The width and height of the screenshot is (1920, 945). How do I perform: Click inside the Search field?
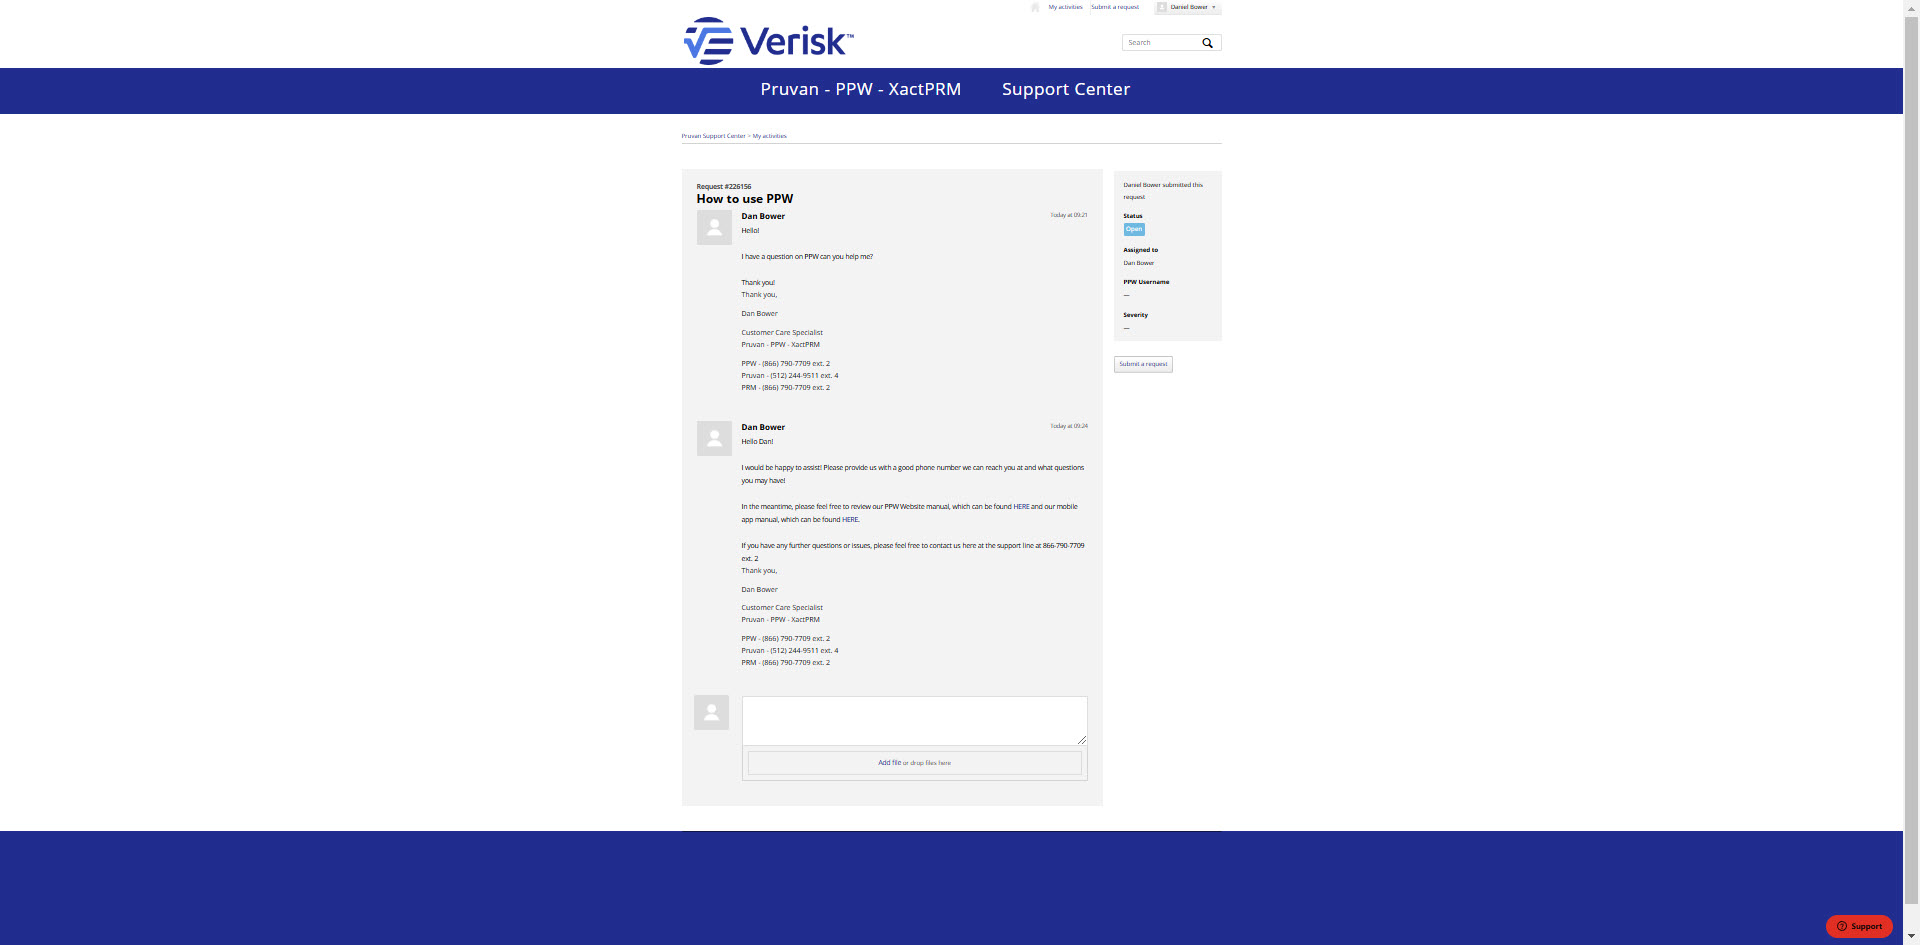tap(1162, 43)
